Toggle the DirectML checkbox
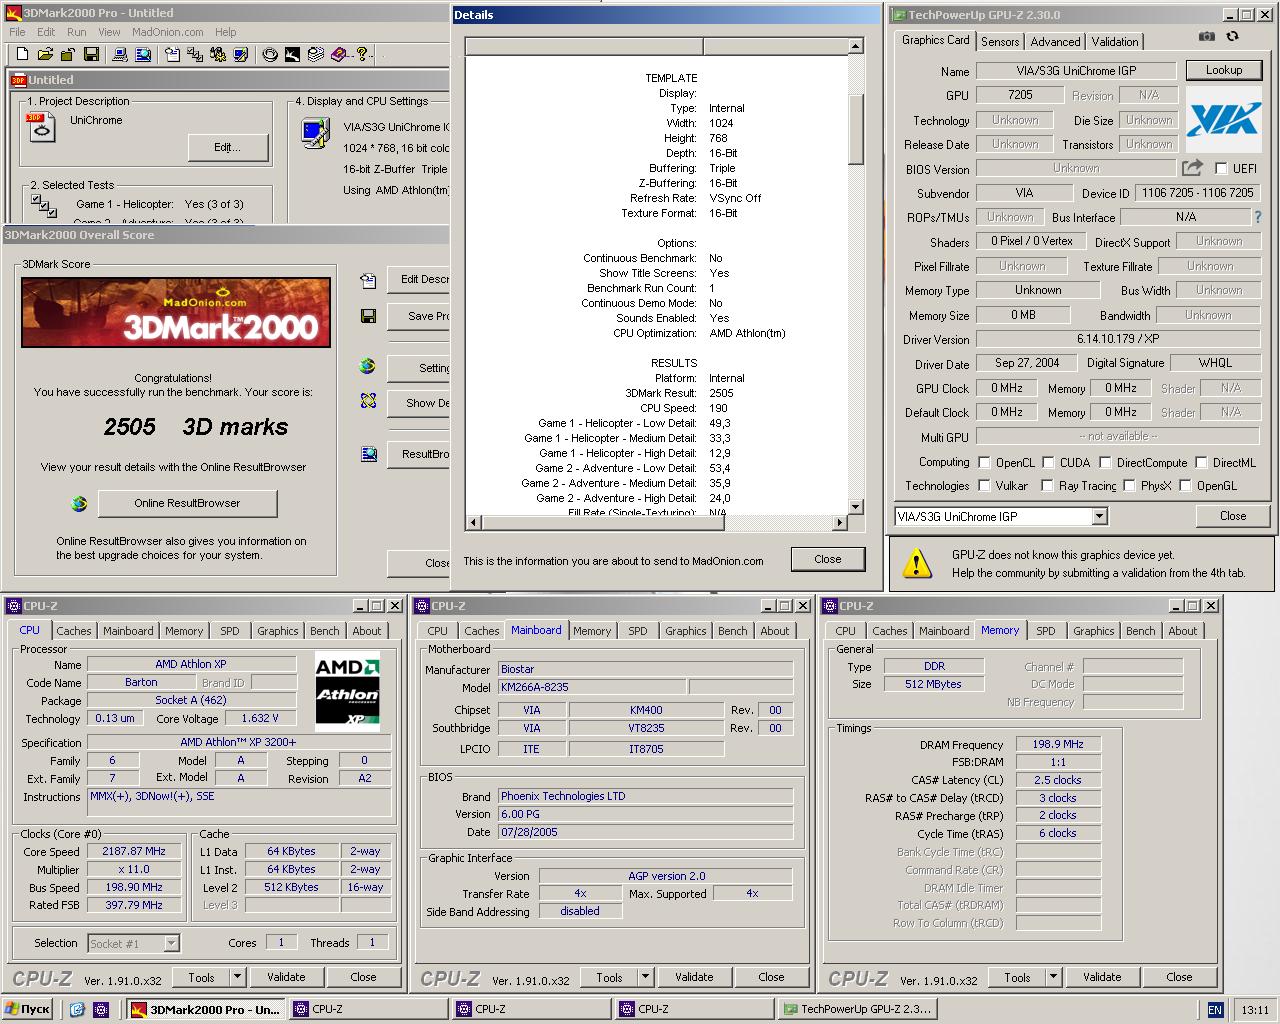The height and width of the screenshot is (1024, 1280). point(1201,462)
